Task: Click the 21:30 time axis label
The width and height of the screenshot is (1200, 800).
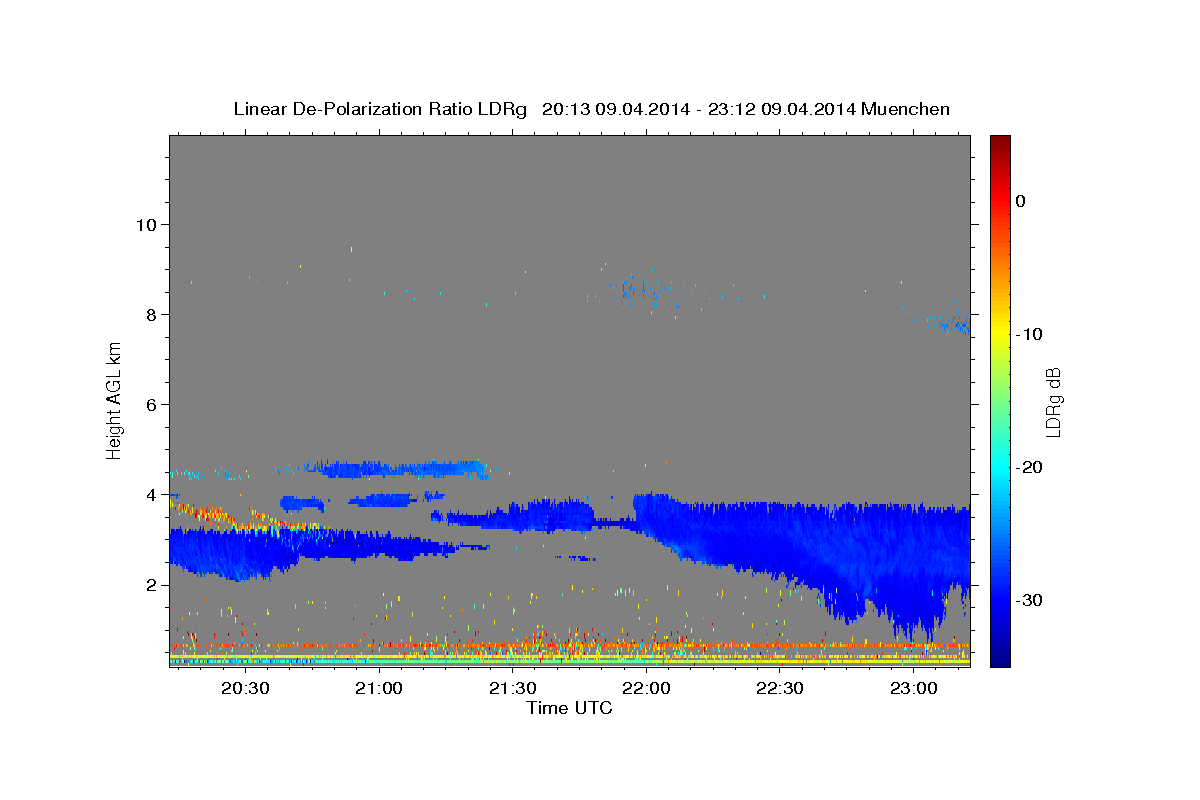Action: pos(513,688)
